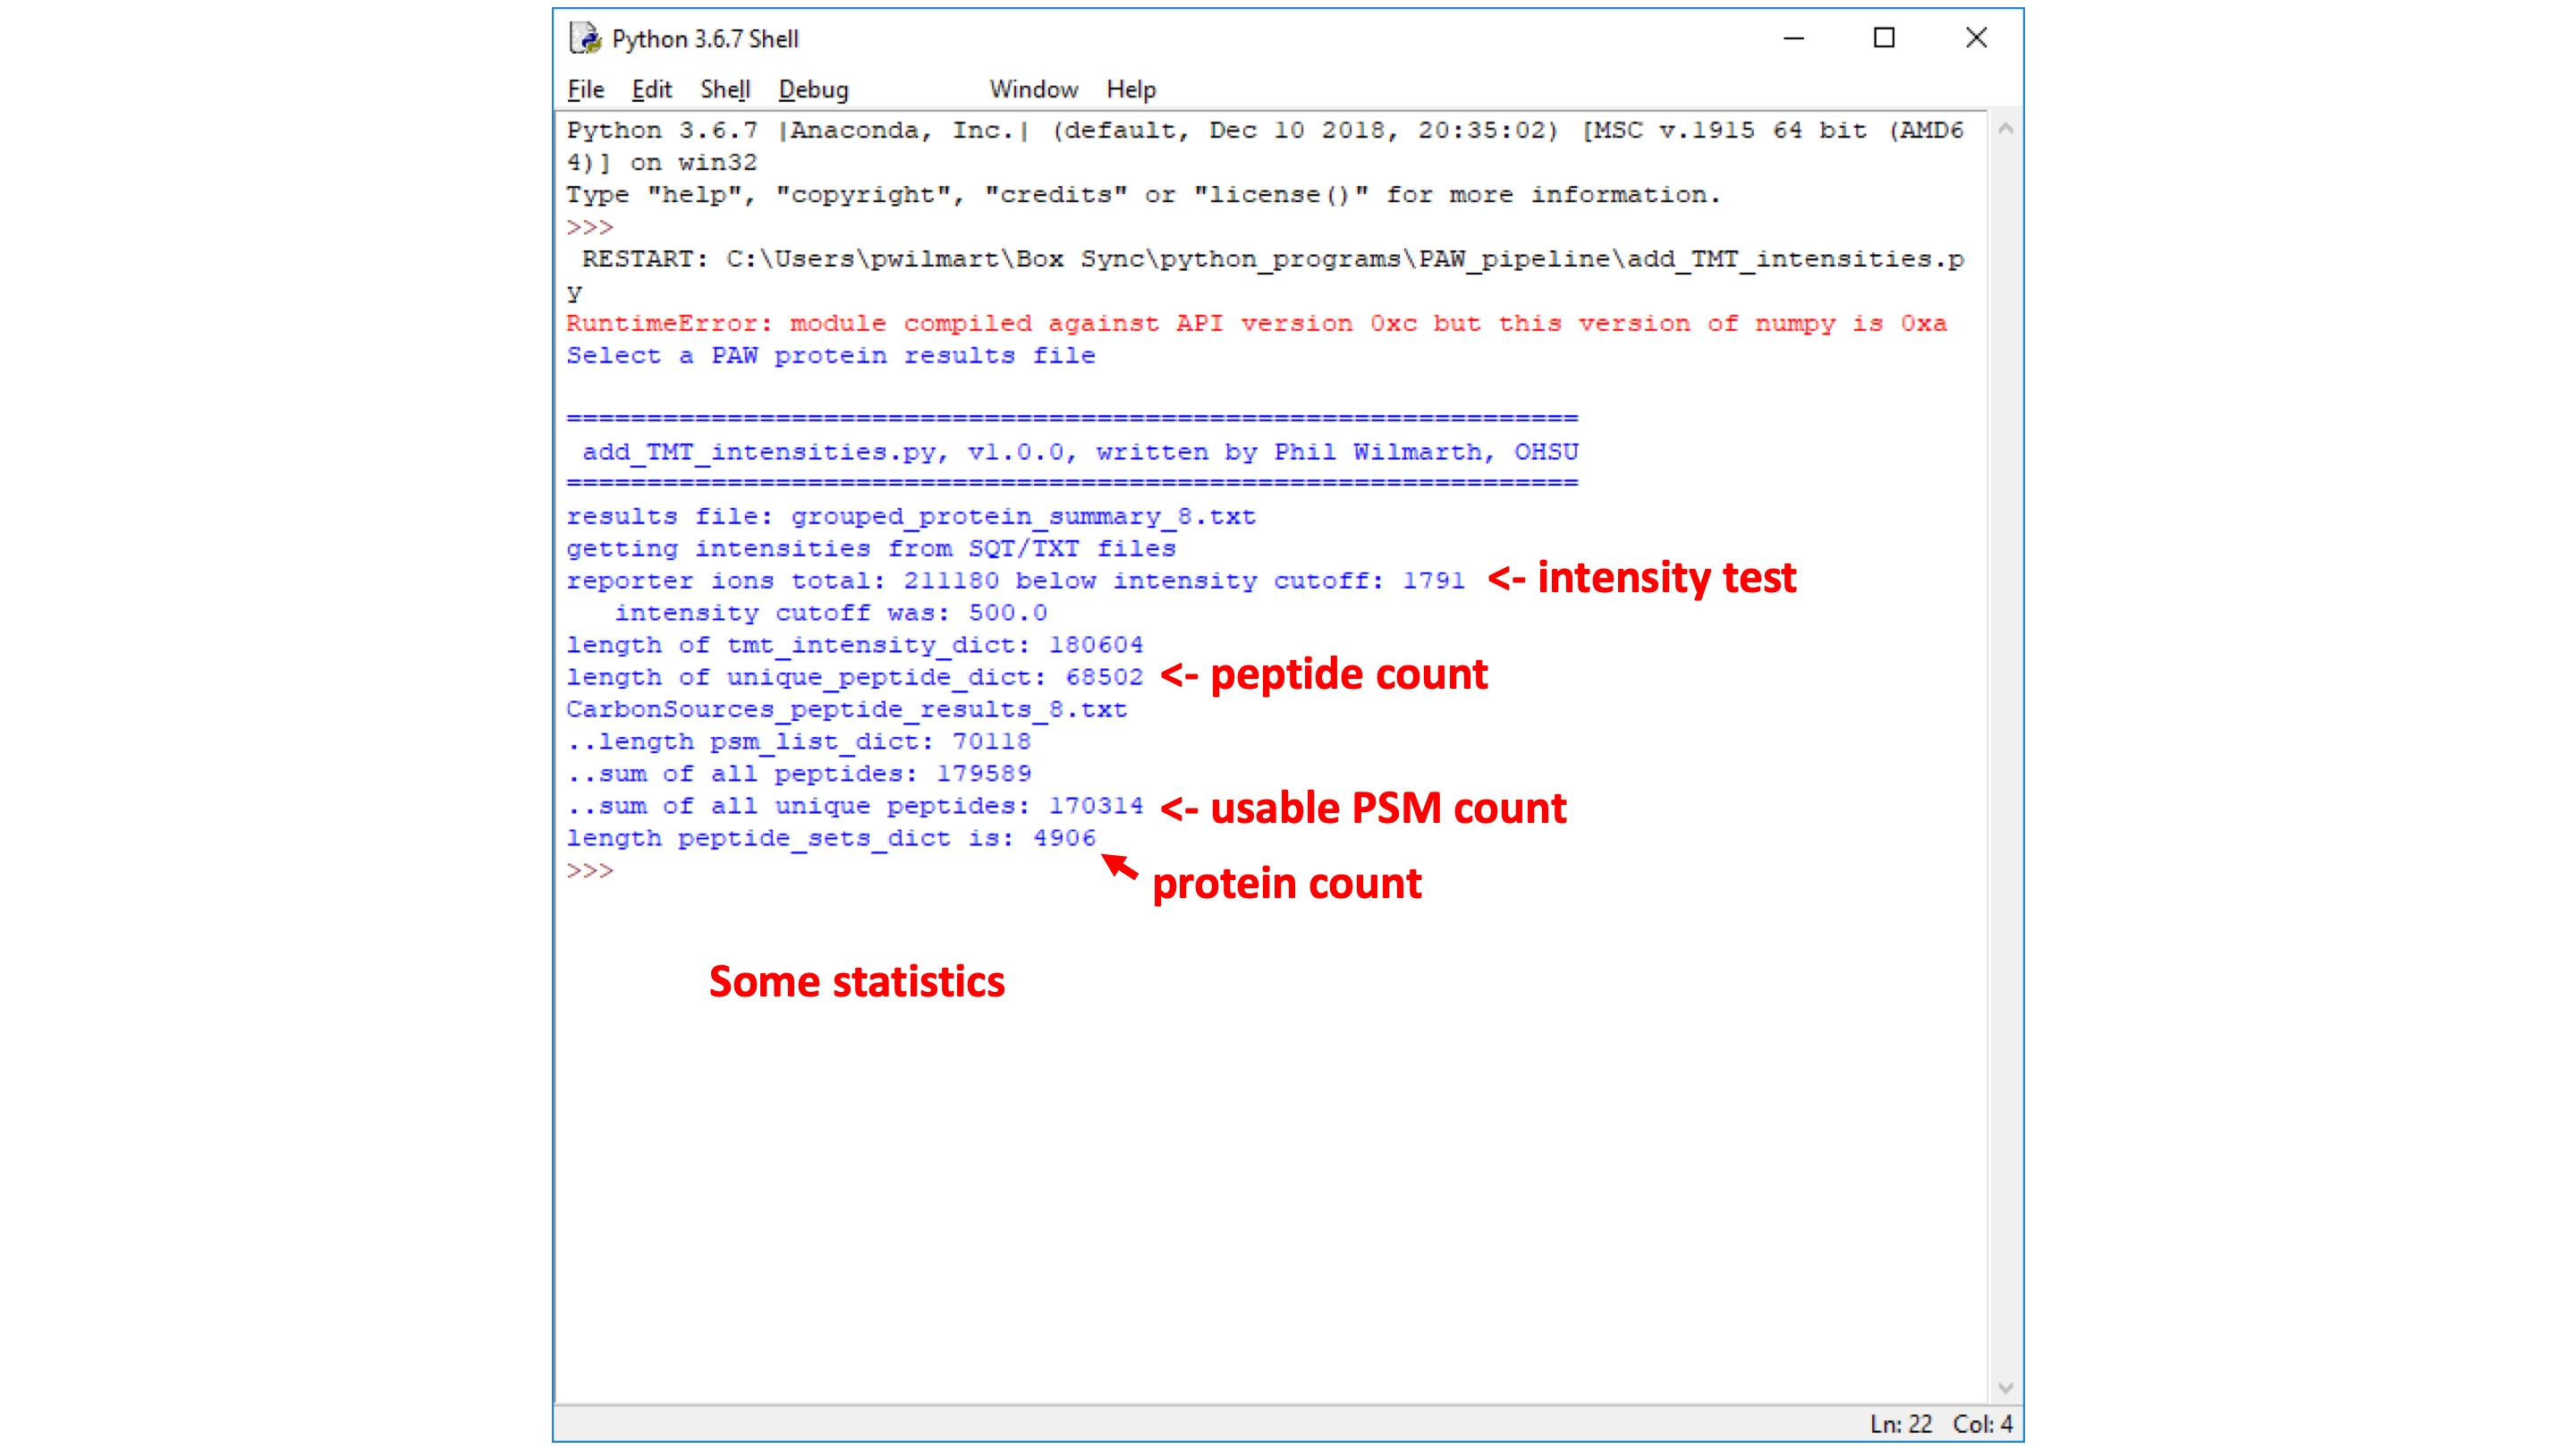The width and height of the screenshot is (2576, 1449).
Task: Click the 'results file: grouped_protein_summary_8.txt' line
Action: pyautogui.click(x=911, y=516)
